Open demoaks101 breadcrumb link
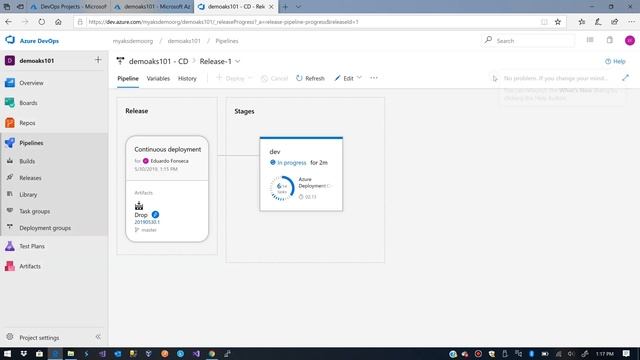Viewport: 640px width, 360px height. point(184,41)
